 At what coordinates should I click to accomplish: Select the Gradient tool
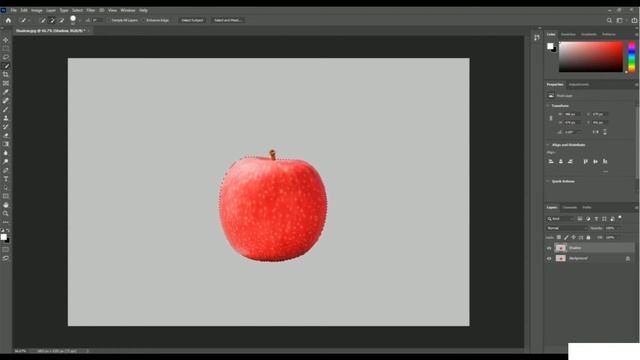(x=6, y=144)
